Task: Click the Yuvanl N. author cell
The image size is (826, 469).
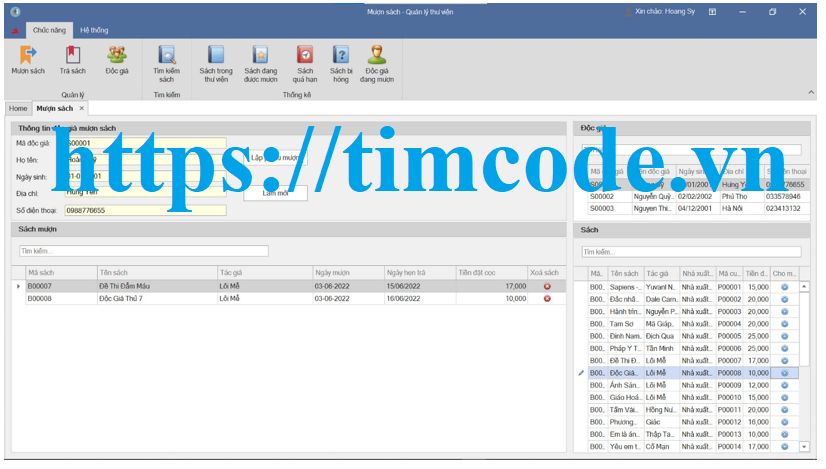Action: pos(662,287)
